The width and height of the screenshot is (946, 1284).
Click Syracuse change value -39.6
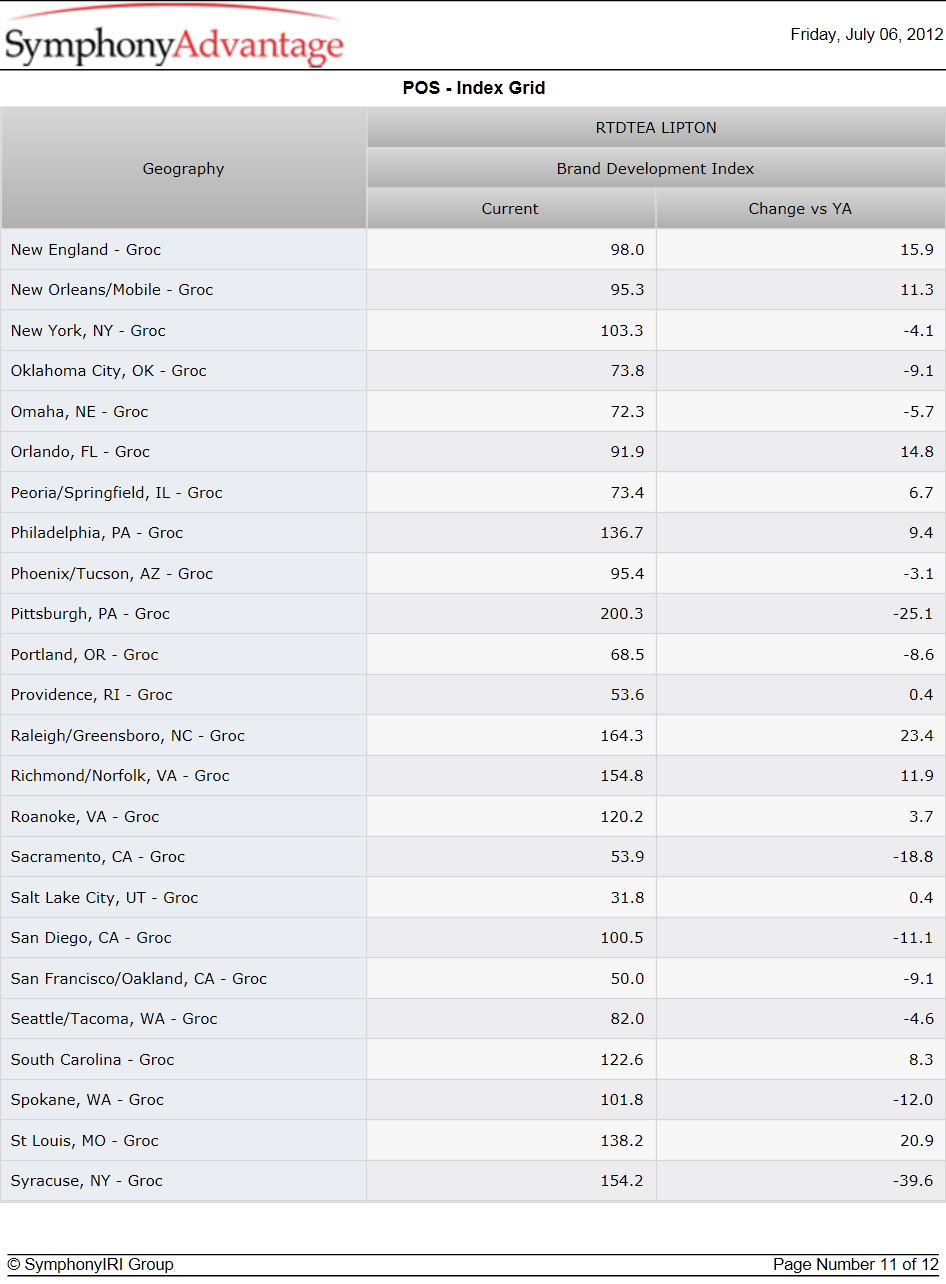(x=913, y=1181)
